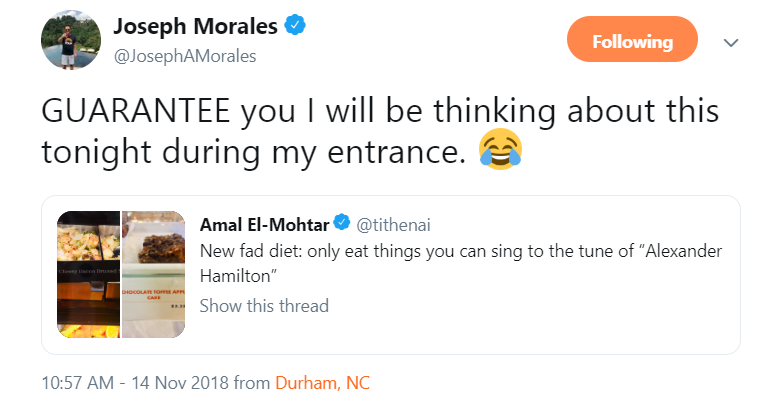Click the Amal El-Mohtar author name
Screen dimensions: 780x402
pos(265,222)
